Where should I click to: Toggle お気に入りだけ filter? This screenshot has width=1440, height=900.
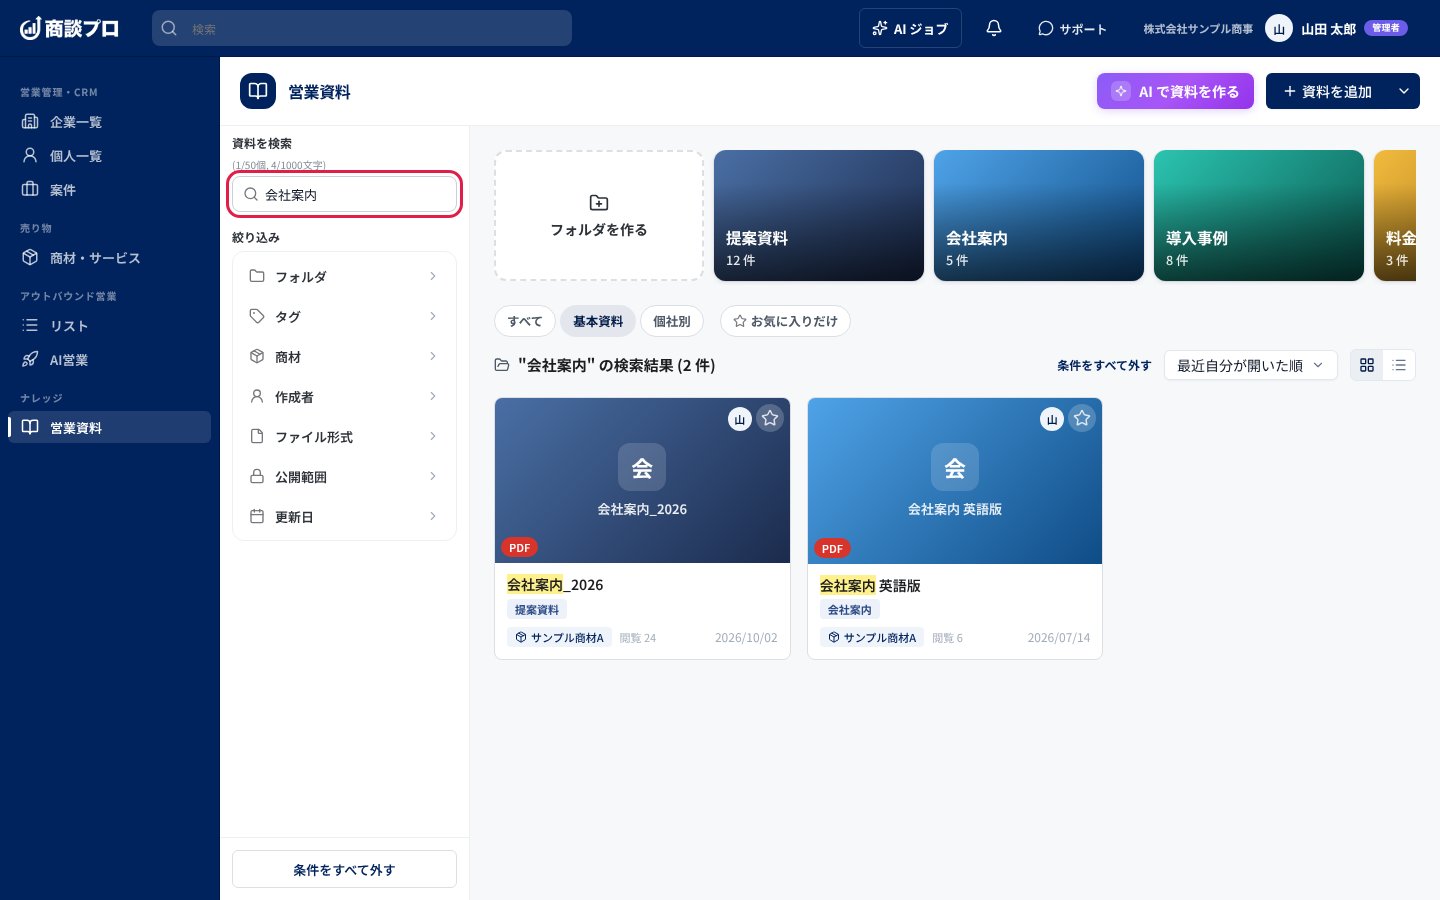click(x=785, y=321)
